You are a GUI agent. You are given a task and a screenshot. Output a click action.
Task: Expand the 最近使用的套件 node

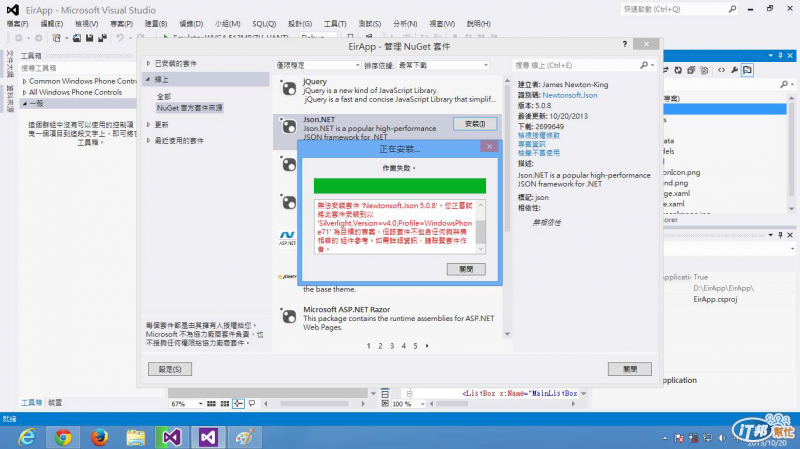point(148,140)
